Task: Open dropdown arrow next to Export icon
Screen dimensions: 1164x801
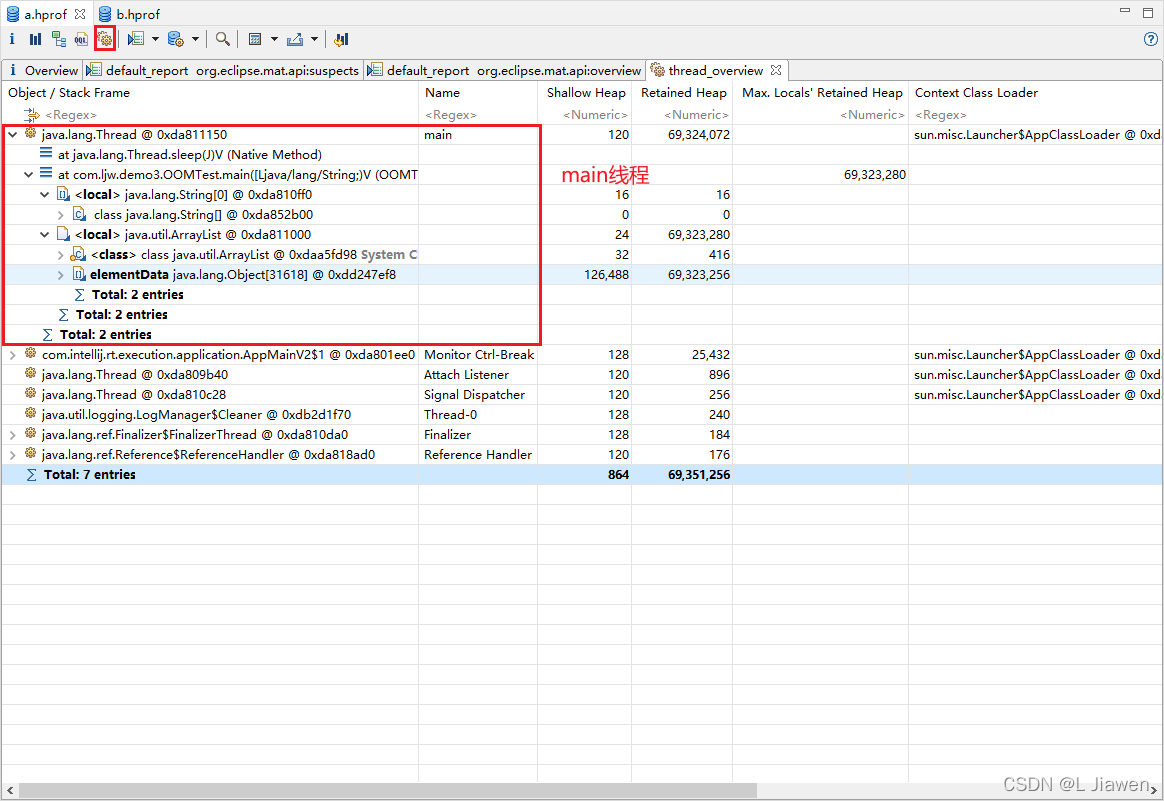Action: coord(314,39)
